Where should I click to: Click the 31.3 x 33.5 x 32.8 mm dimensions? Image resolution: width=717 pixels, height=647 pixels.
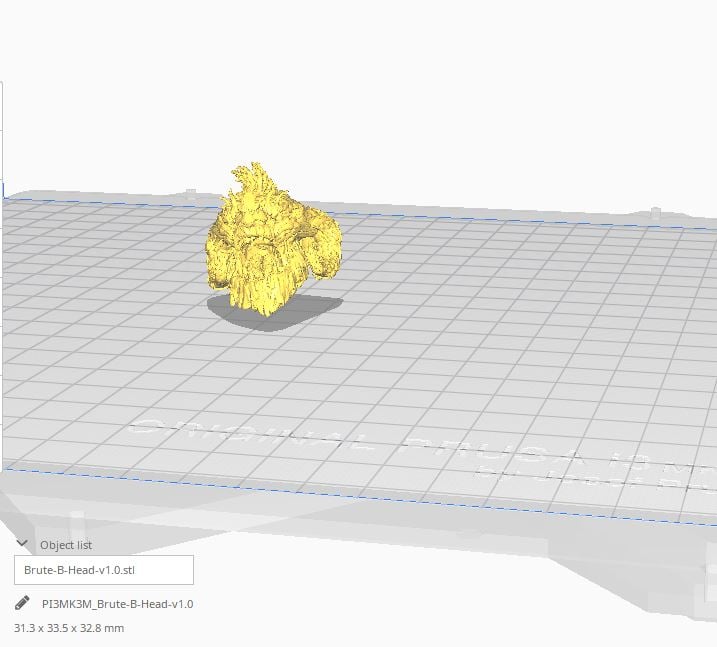tap(69, 628)
